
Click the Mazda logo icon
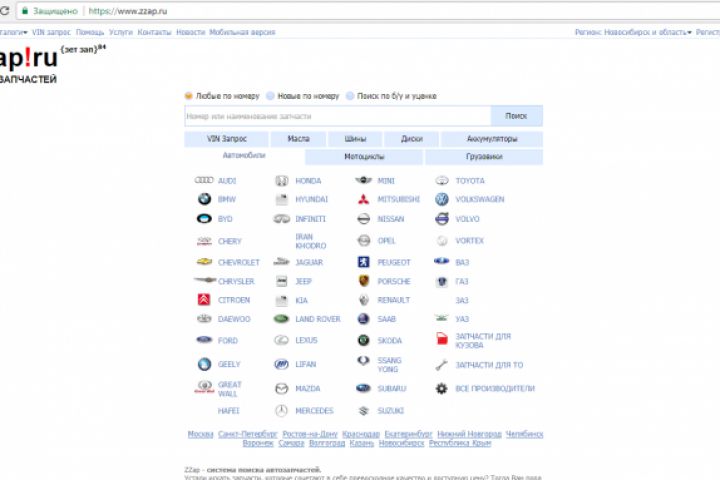(x=281, y=389)
